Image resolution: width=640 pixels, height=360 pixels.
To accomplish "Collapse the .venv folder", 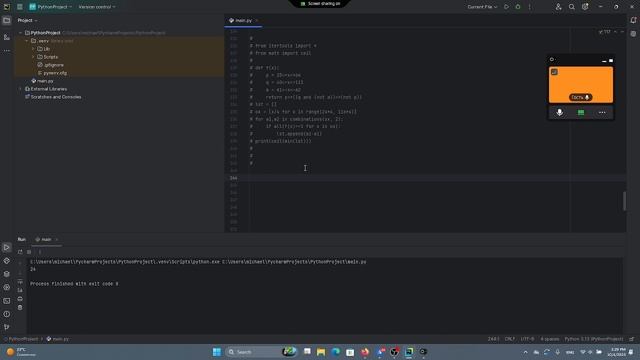I will pos(27,41).
